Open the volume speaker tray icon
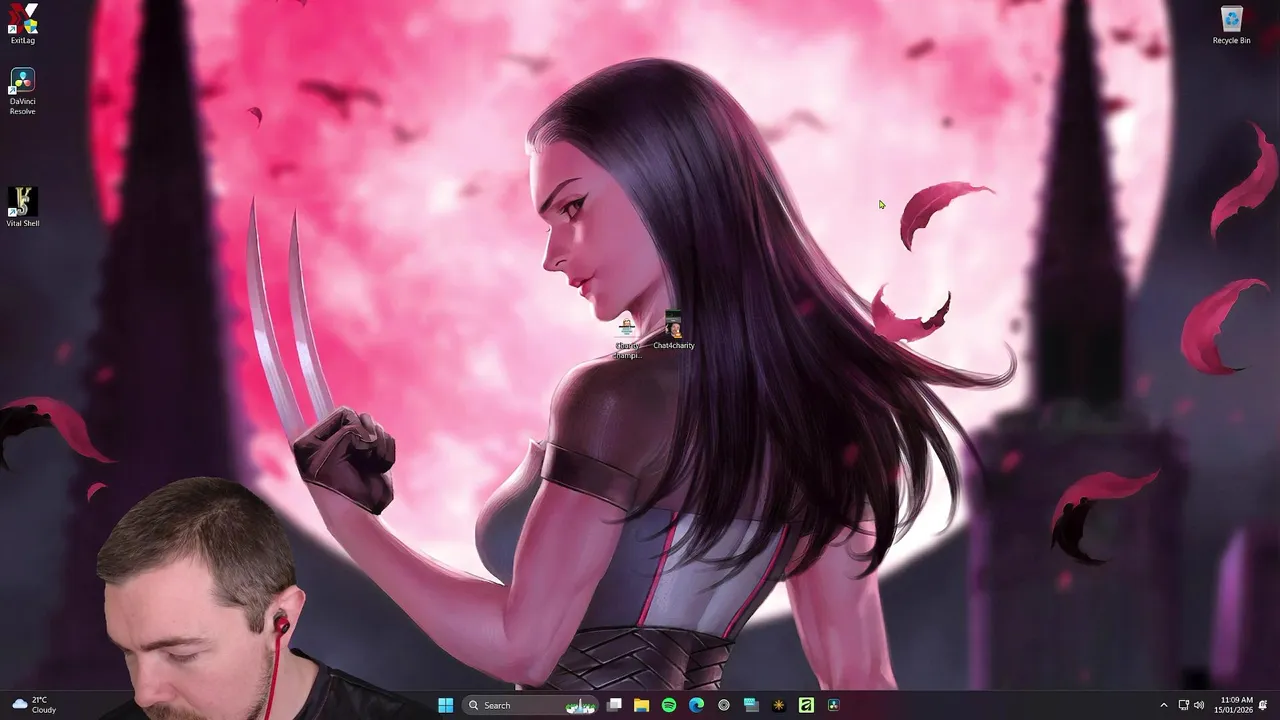This screenshot has width=1280, height=720. [x=1199, y=705]
